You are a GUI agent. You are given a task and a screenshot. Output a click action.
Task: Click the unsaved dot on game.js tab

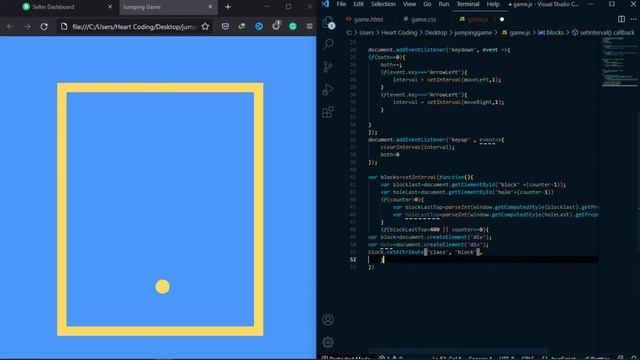[502, 19]
